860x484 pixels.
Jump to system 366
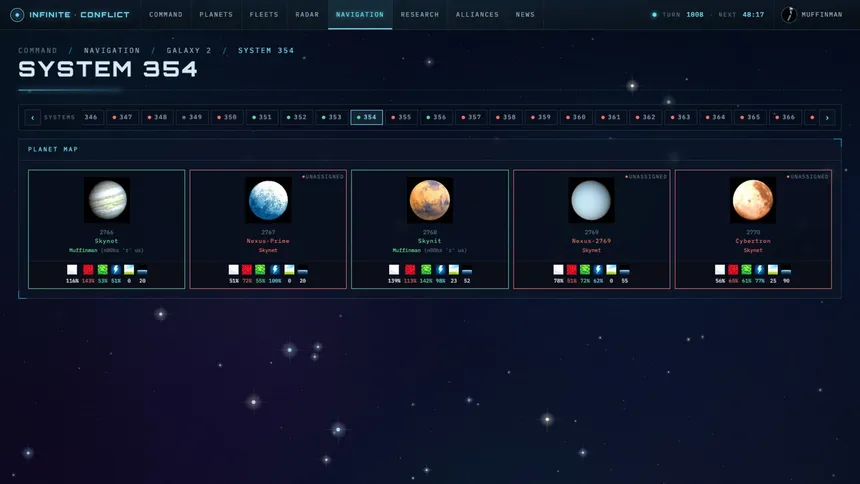[x=785, y=117]
